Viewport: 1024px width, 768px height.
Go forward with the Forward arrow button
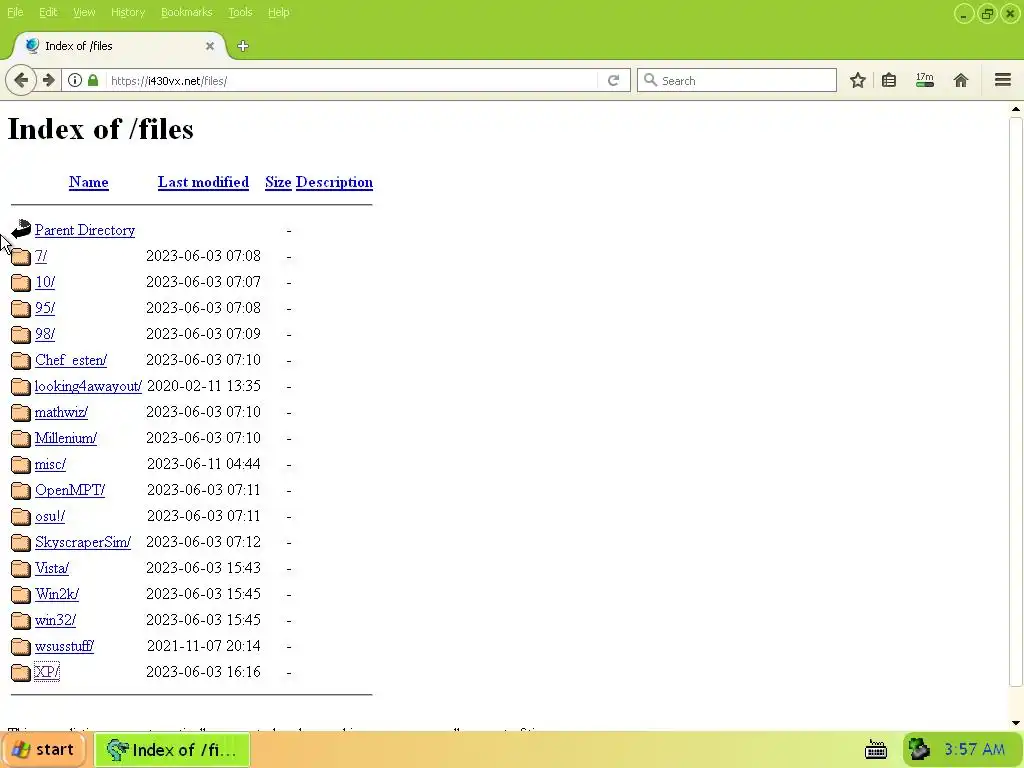click(x=49, y=80)
